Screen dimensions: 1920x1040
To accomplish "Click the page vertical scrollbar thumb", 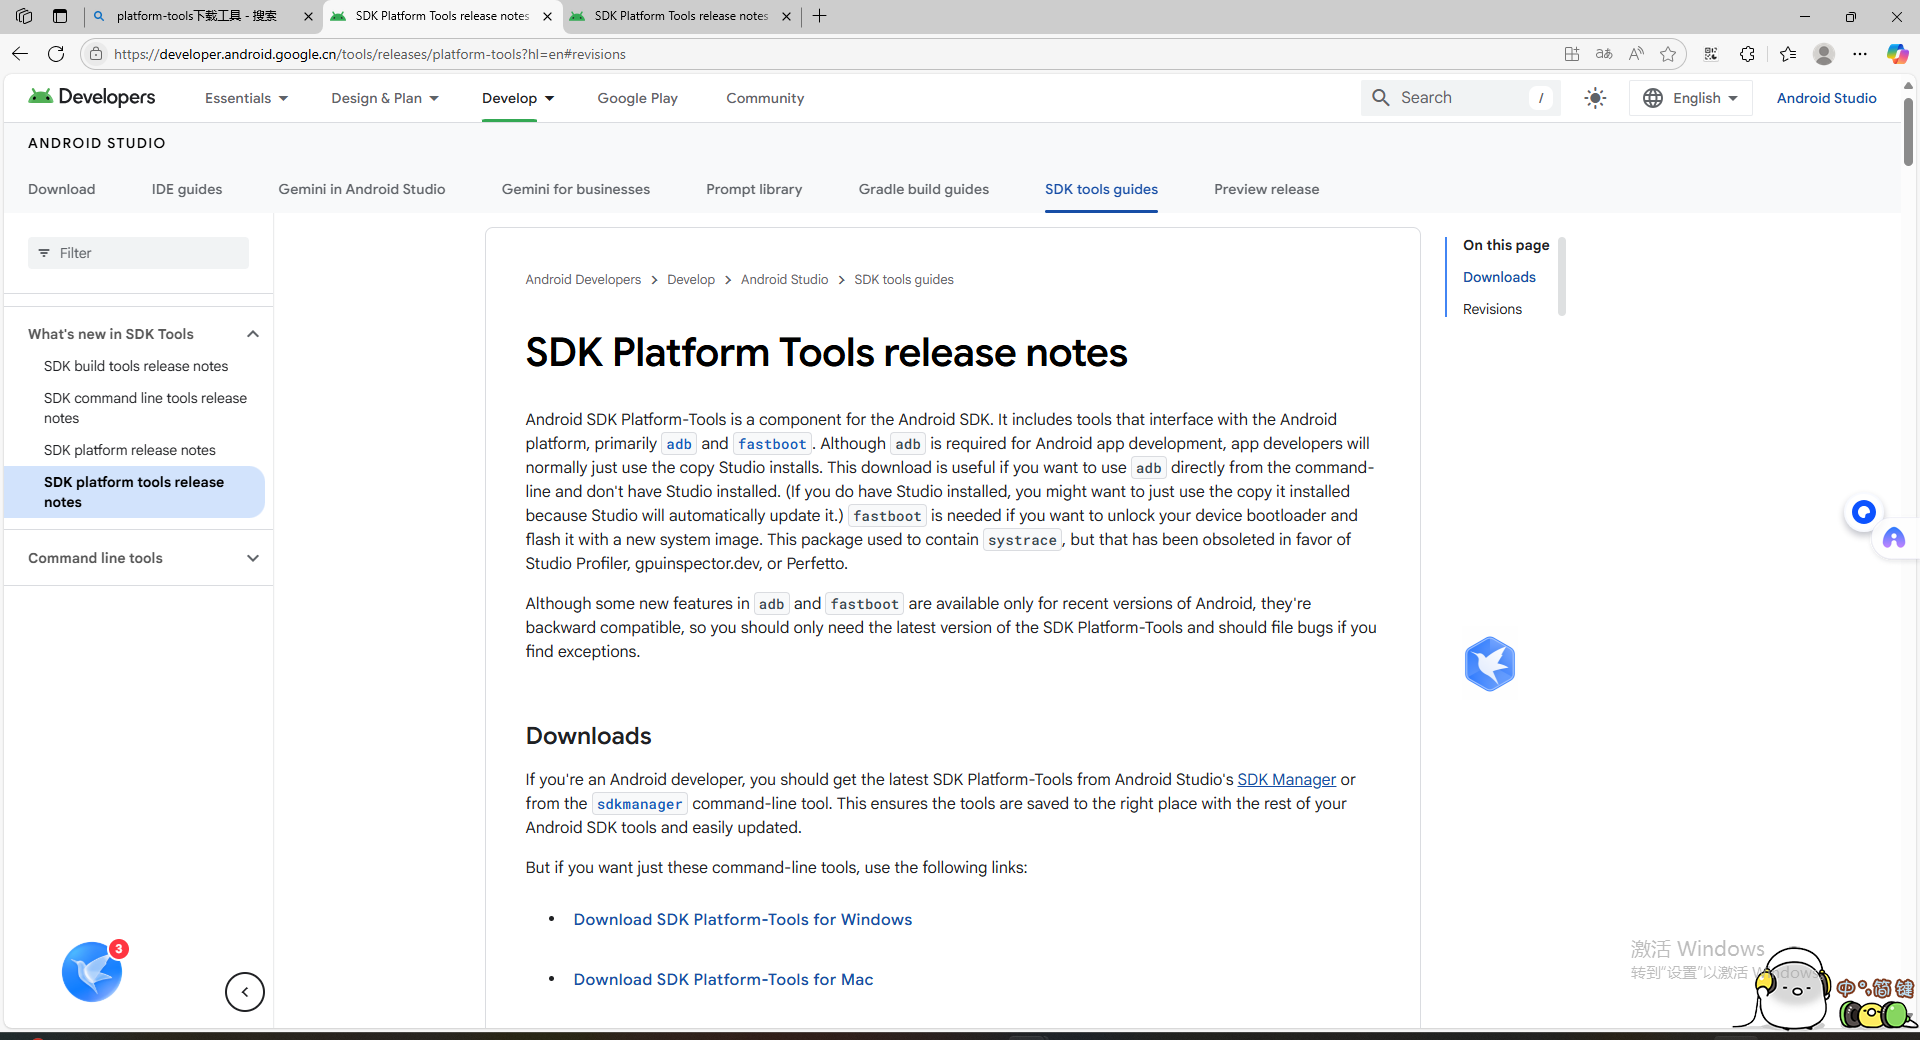I will [x=1908, y=130].
